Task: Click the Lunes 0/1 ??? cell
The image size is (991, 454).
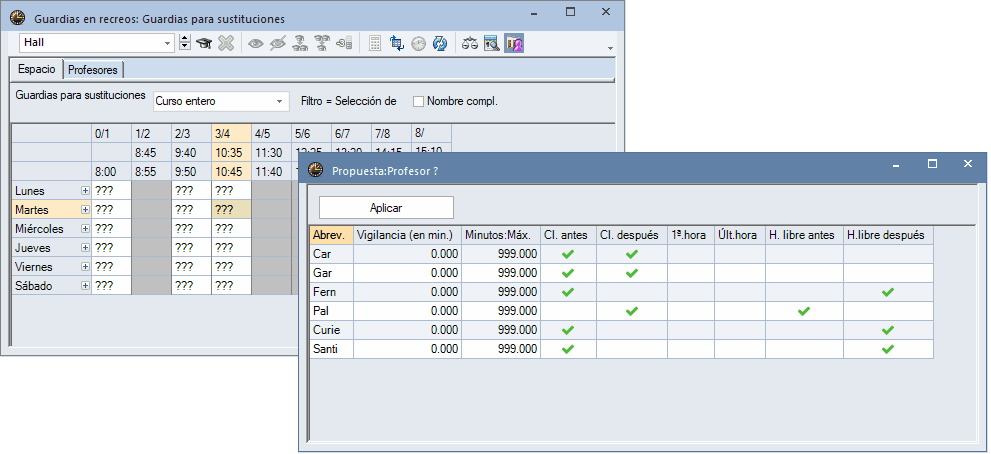Action: (x=111, y=190)
